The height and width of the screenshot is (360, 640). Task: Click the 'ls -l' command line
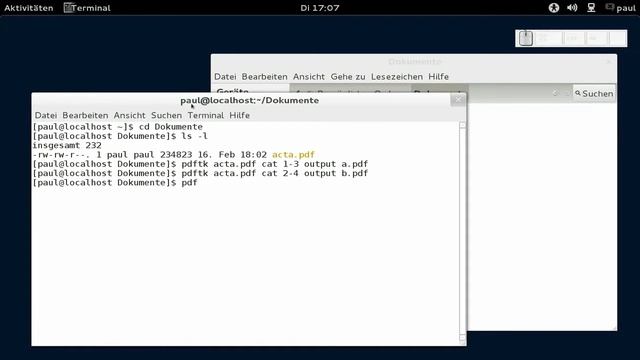coord(120,136)
